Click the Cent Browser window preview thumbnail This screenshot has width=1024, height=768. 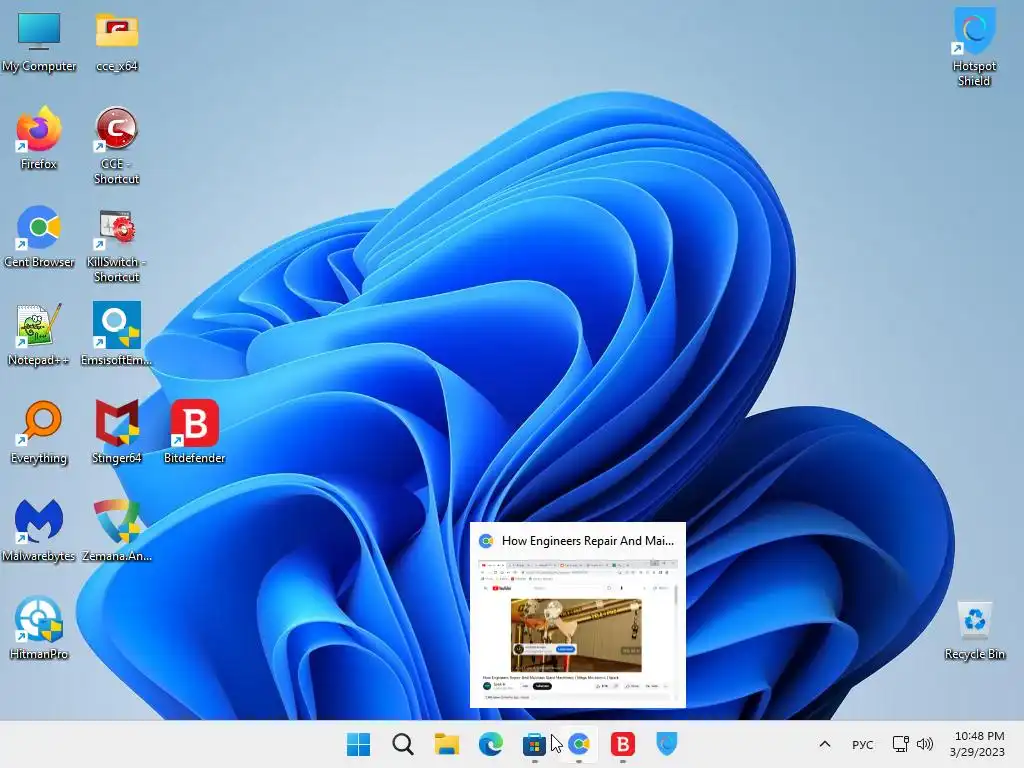pyautogui.click(x=578, y=630)
